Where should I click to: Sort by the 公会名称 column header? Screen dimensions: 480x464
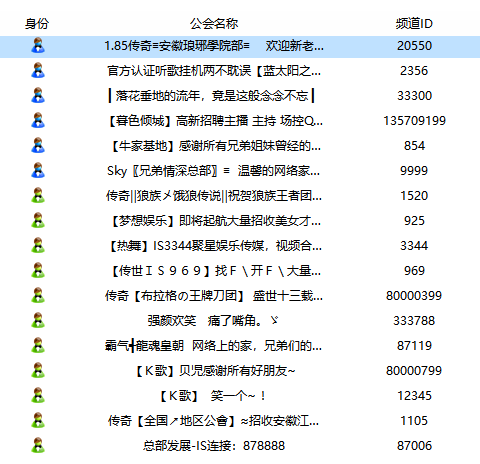point(214,24)
